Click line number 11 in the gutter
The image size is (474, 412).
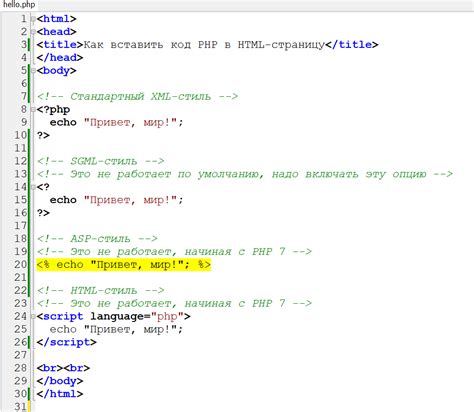(x=20, y=148)
